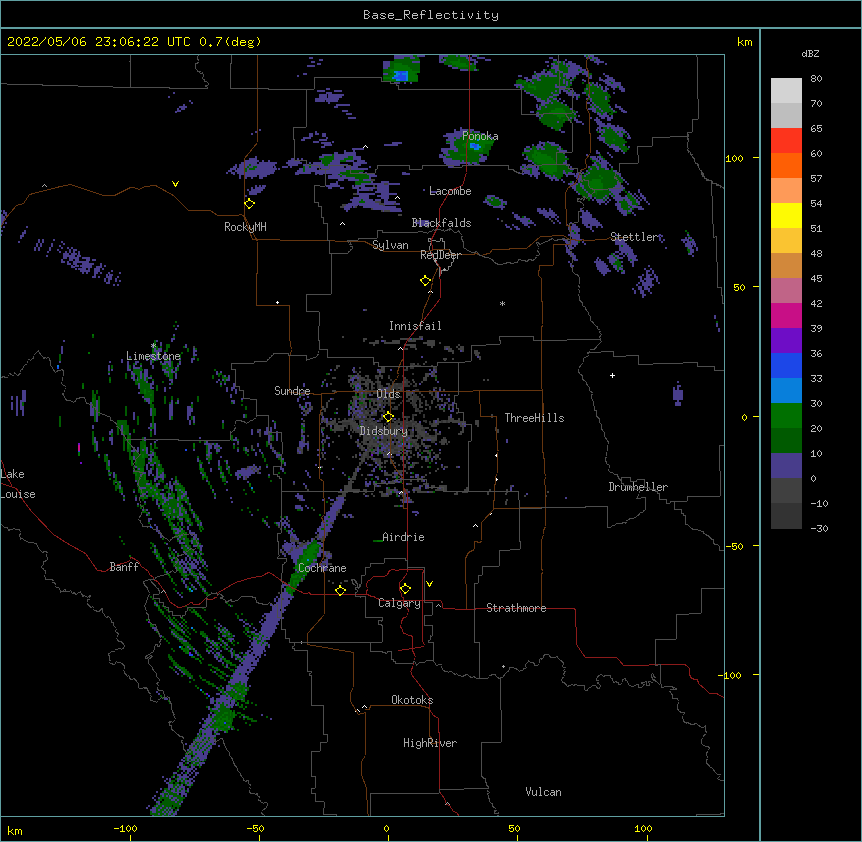Click the ThreeHills label
The height and width of the screenshot is (842, 862).
pyautogui.click(x=534, y=418)
